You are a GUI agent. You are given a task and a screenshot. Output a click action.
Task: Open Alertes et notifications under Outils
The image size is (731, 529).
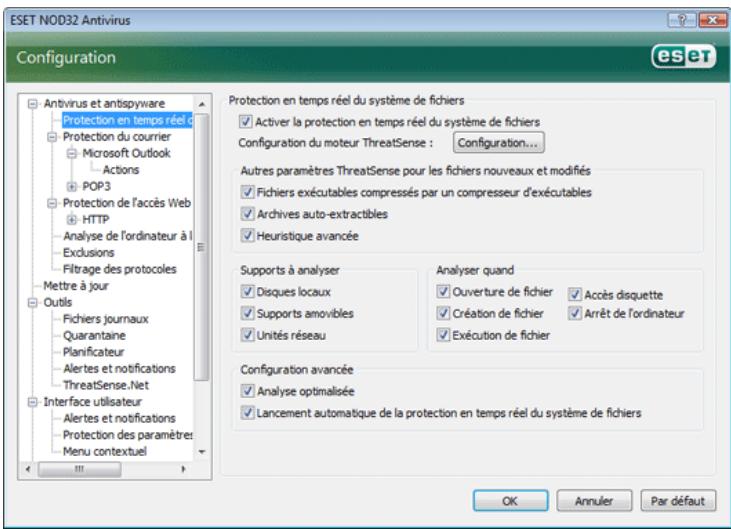[119, 369]
